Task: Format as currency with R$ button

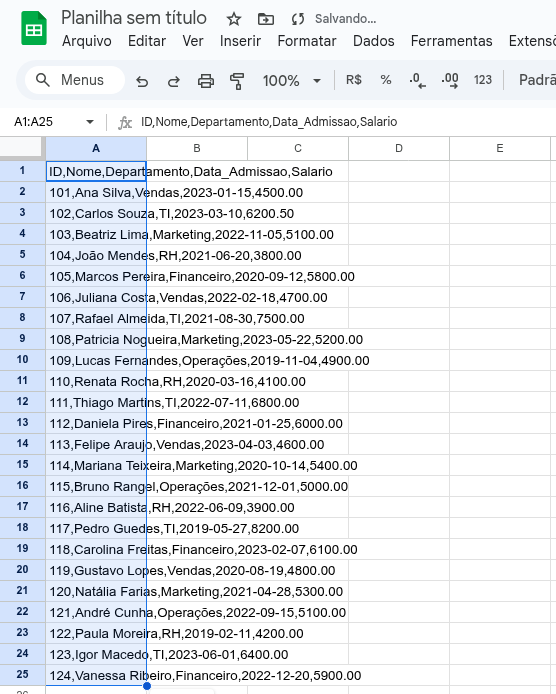Action: (354, 80)
